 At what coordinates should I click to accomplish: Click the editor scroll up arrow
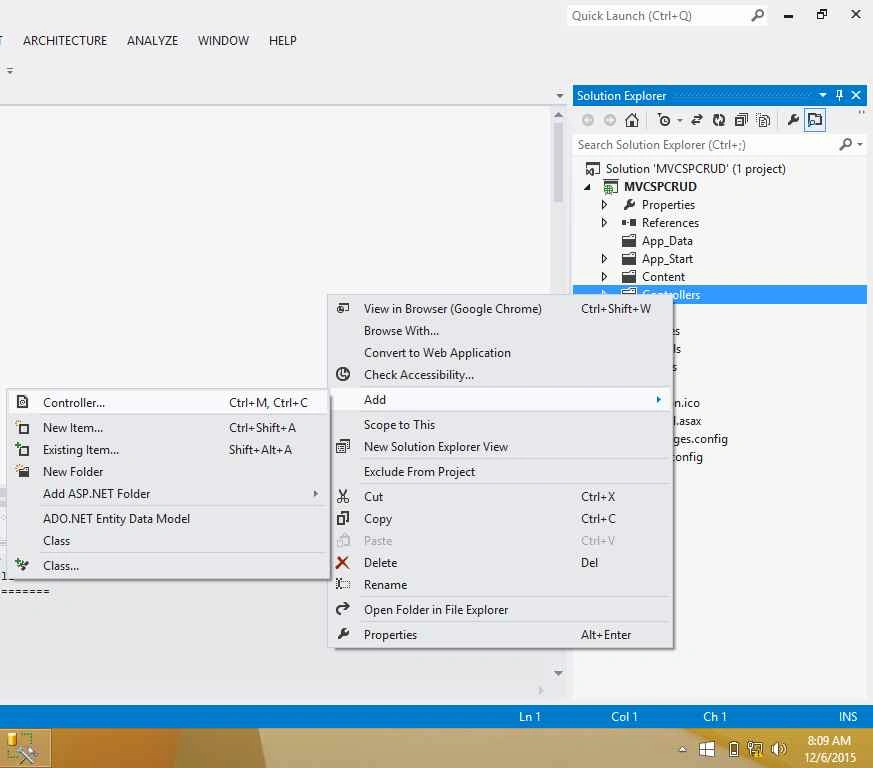[x=558, y=115]
